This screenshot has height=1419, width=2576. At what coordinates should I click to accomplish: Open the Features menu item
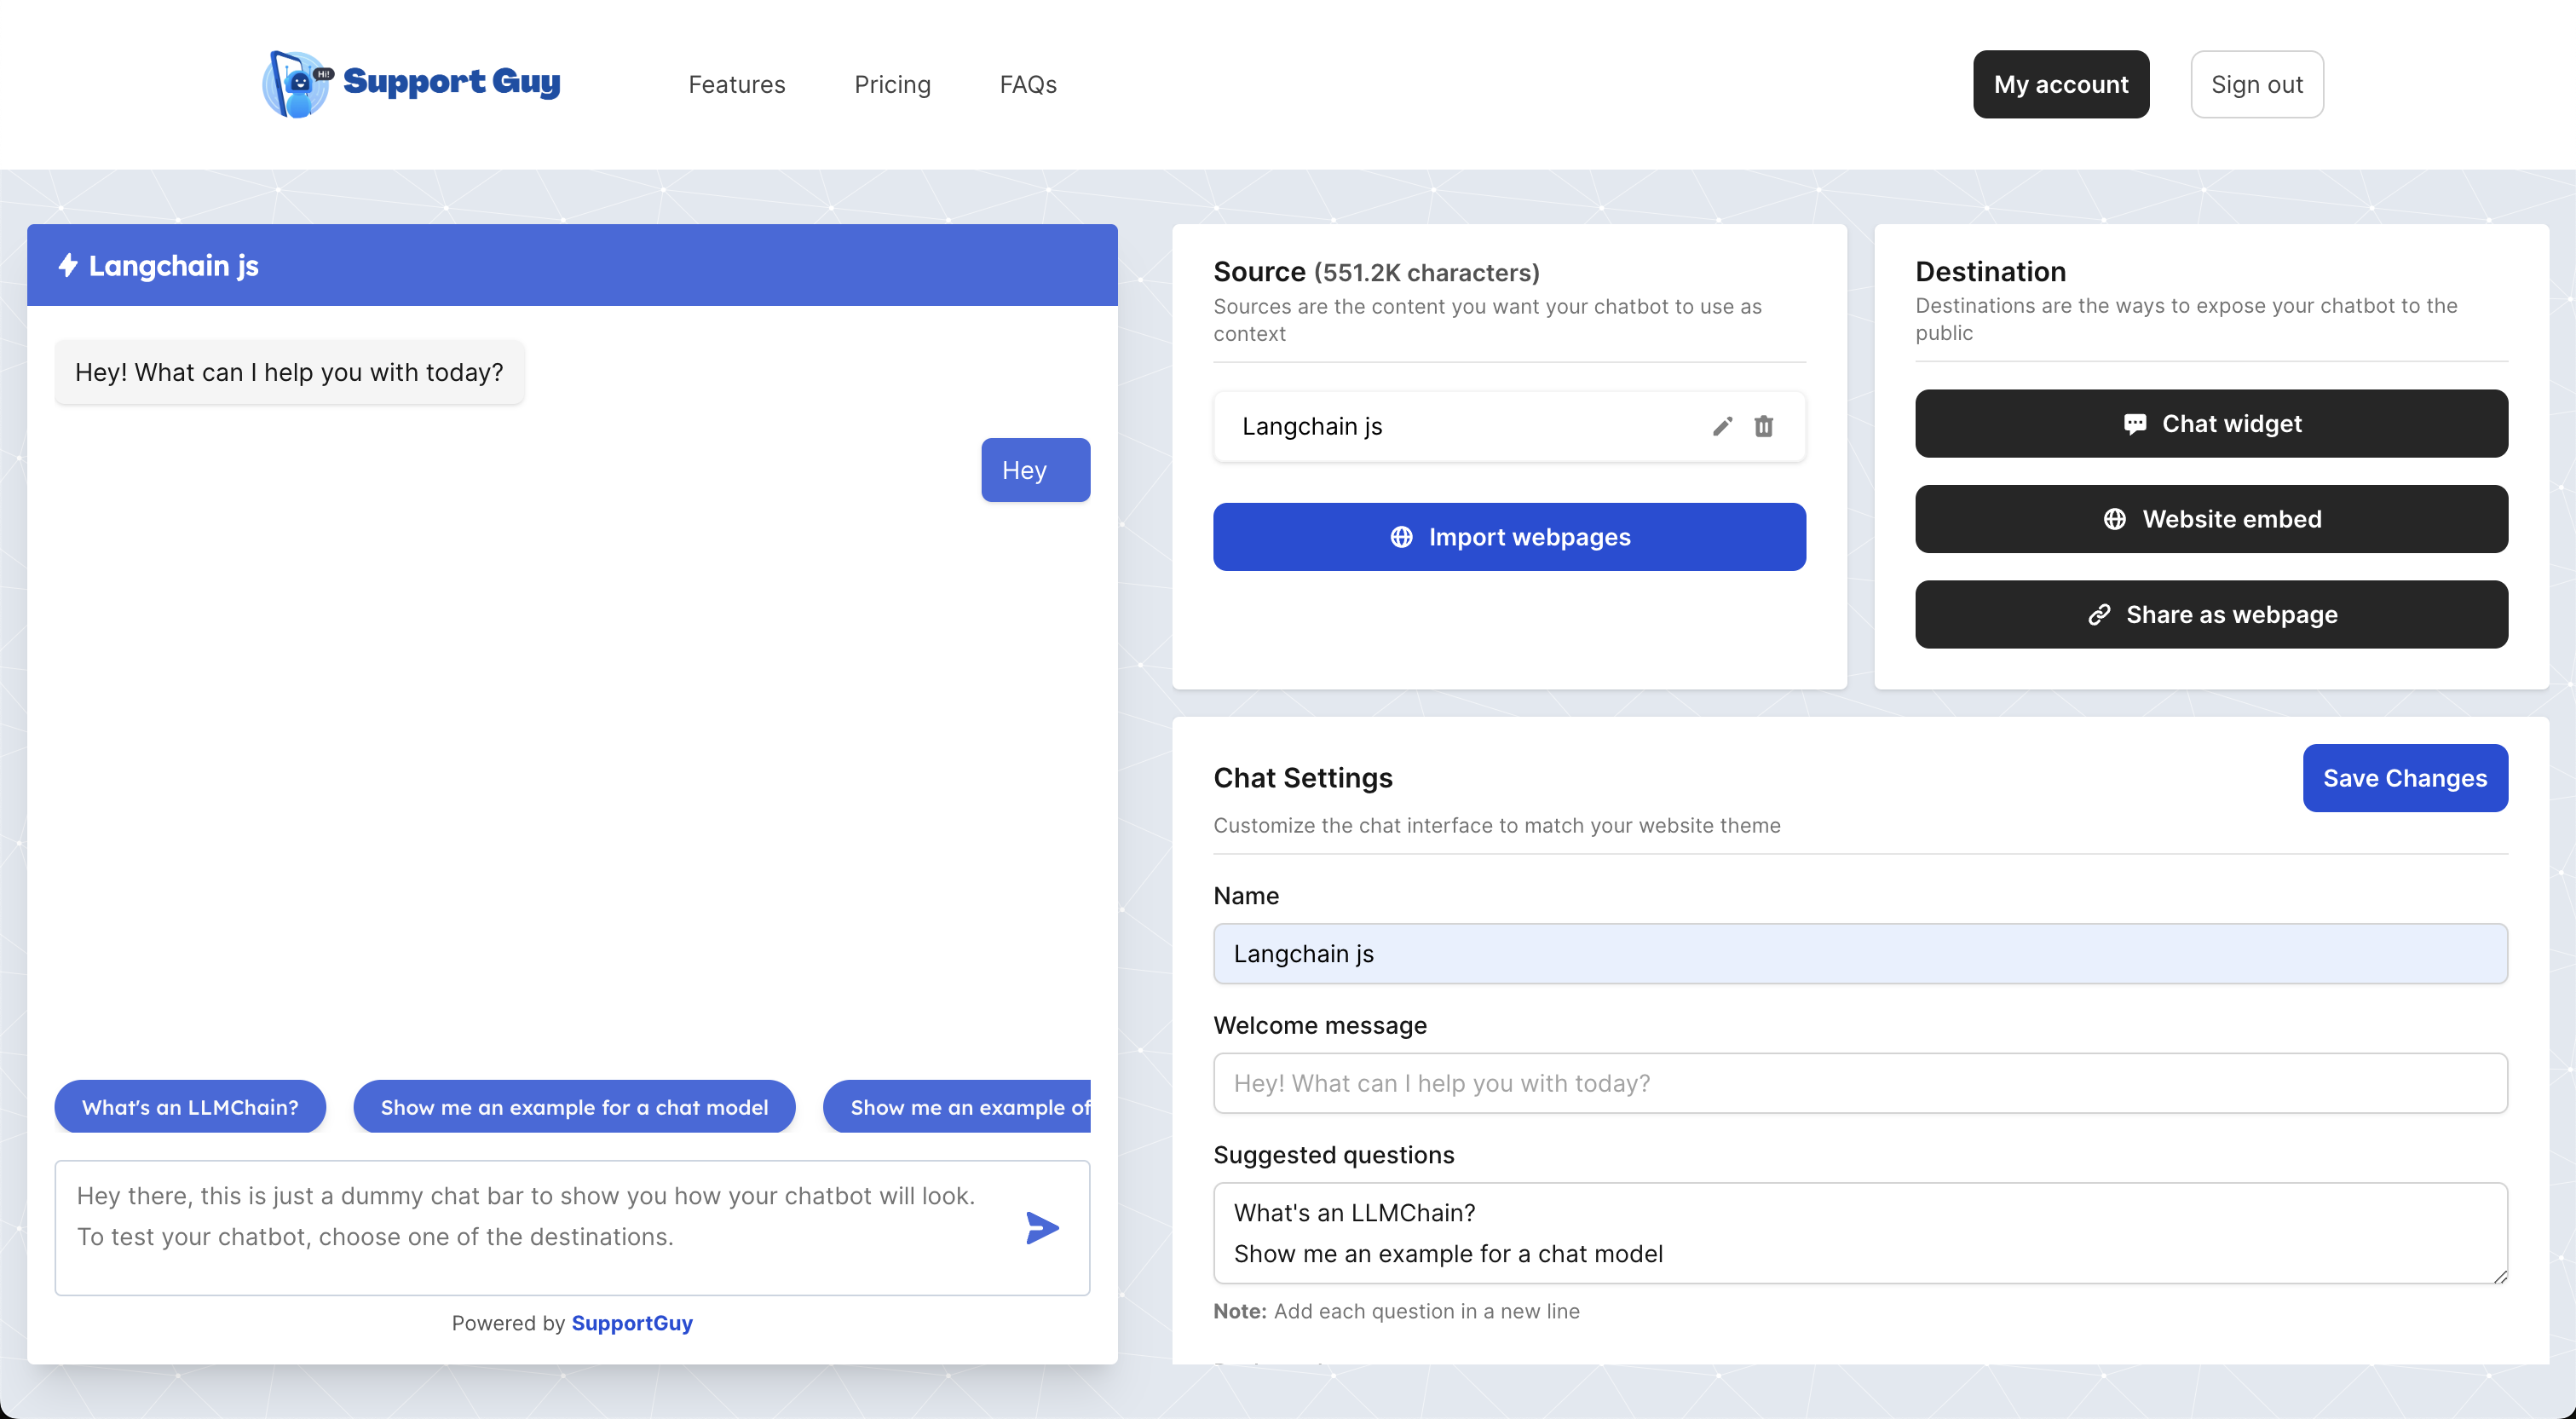click(x=737, y=84)
